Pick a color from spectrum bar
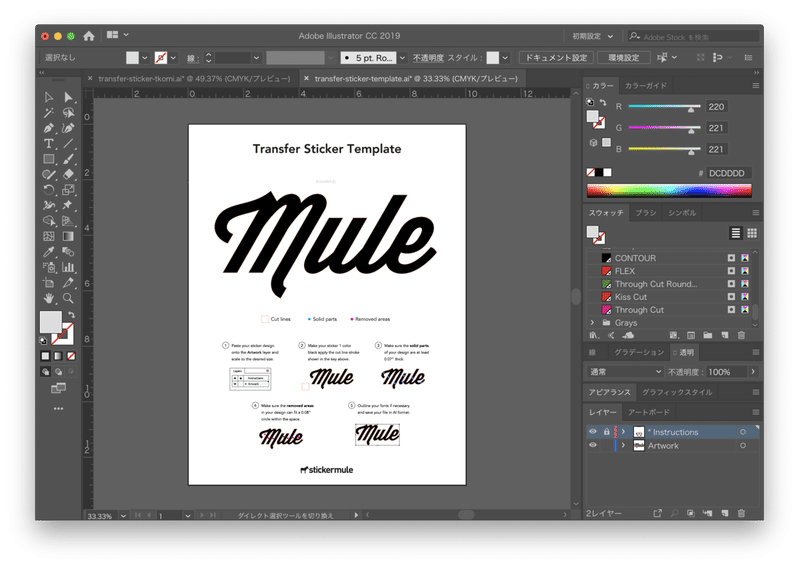This screenshot has width=800, height=568. coord(669,190)
